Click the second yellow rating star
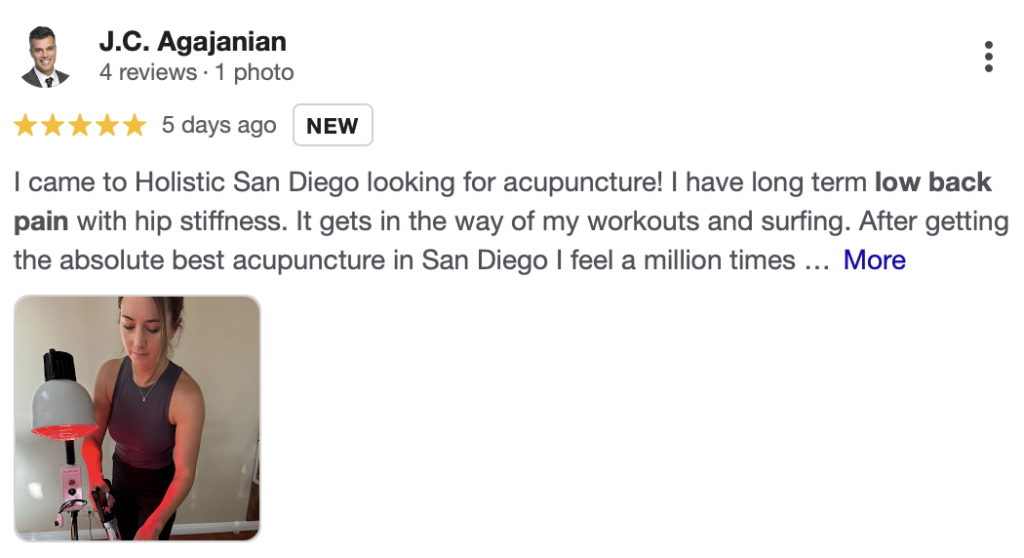 [52, 126]
